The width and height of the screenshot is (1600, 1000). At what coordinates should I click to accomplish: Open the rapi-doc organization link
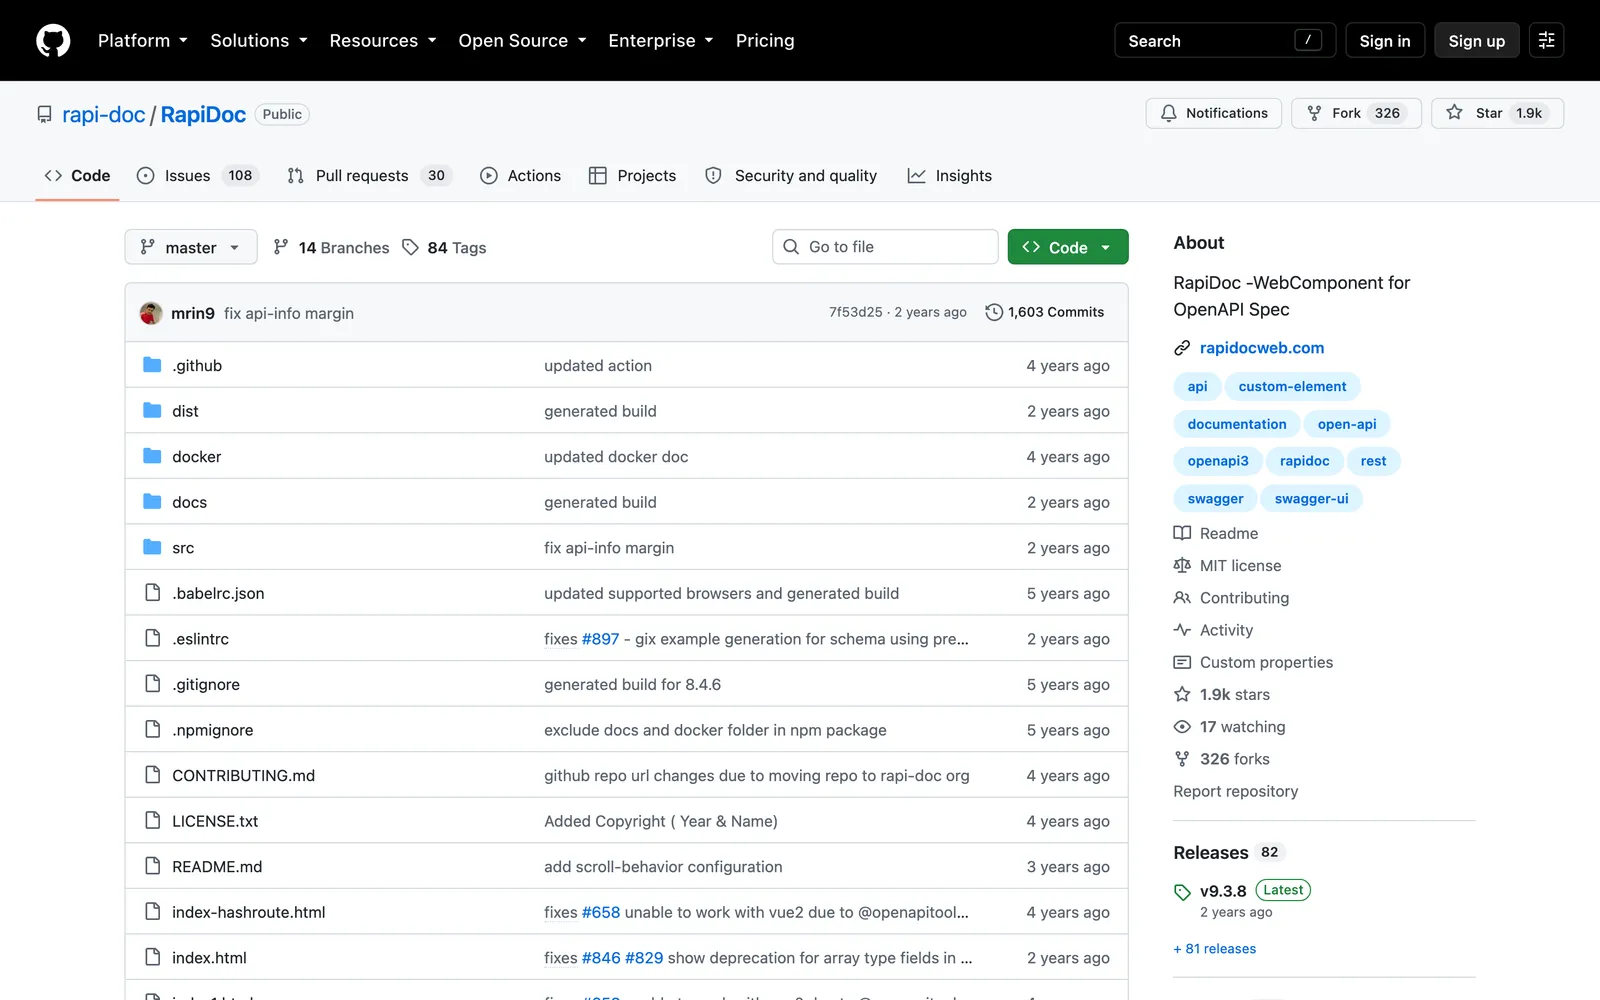pos(104,114)
